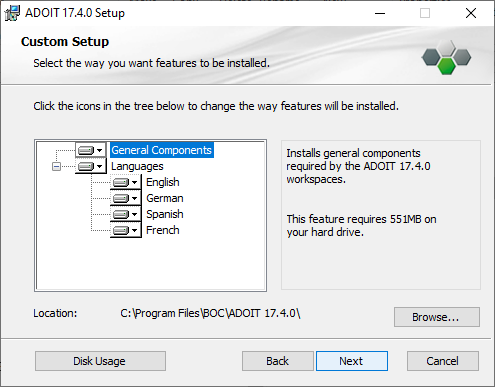Click the ADOIT setup title bar icon
This screenshot has height=387, width=495.
(x=12, y=13)
